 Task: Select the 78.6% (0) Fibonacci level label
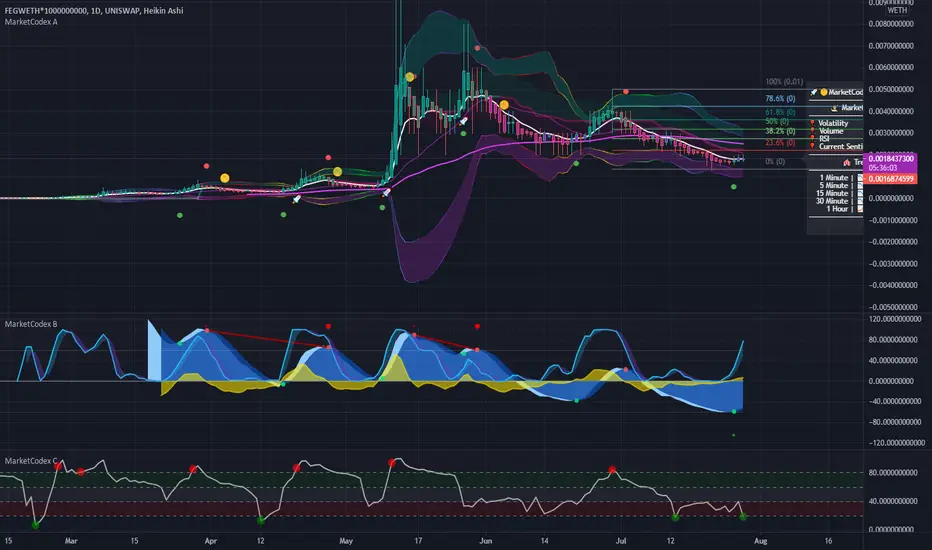point(780,99)
